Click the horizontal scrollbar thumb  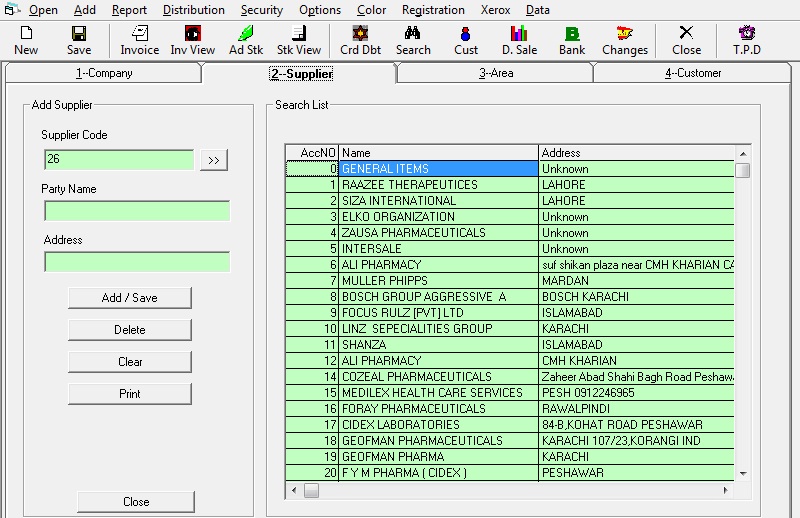[311, 490]
